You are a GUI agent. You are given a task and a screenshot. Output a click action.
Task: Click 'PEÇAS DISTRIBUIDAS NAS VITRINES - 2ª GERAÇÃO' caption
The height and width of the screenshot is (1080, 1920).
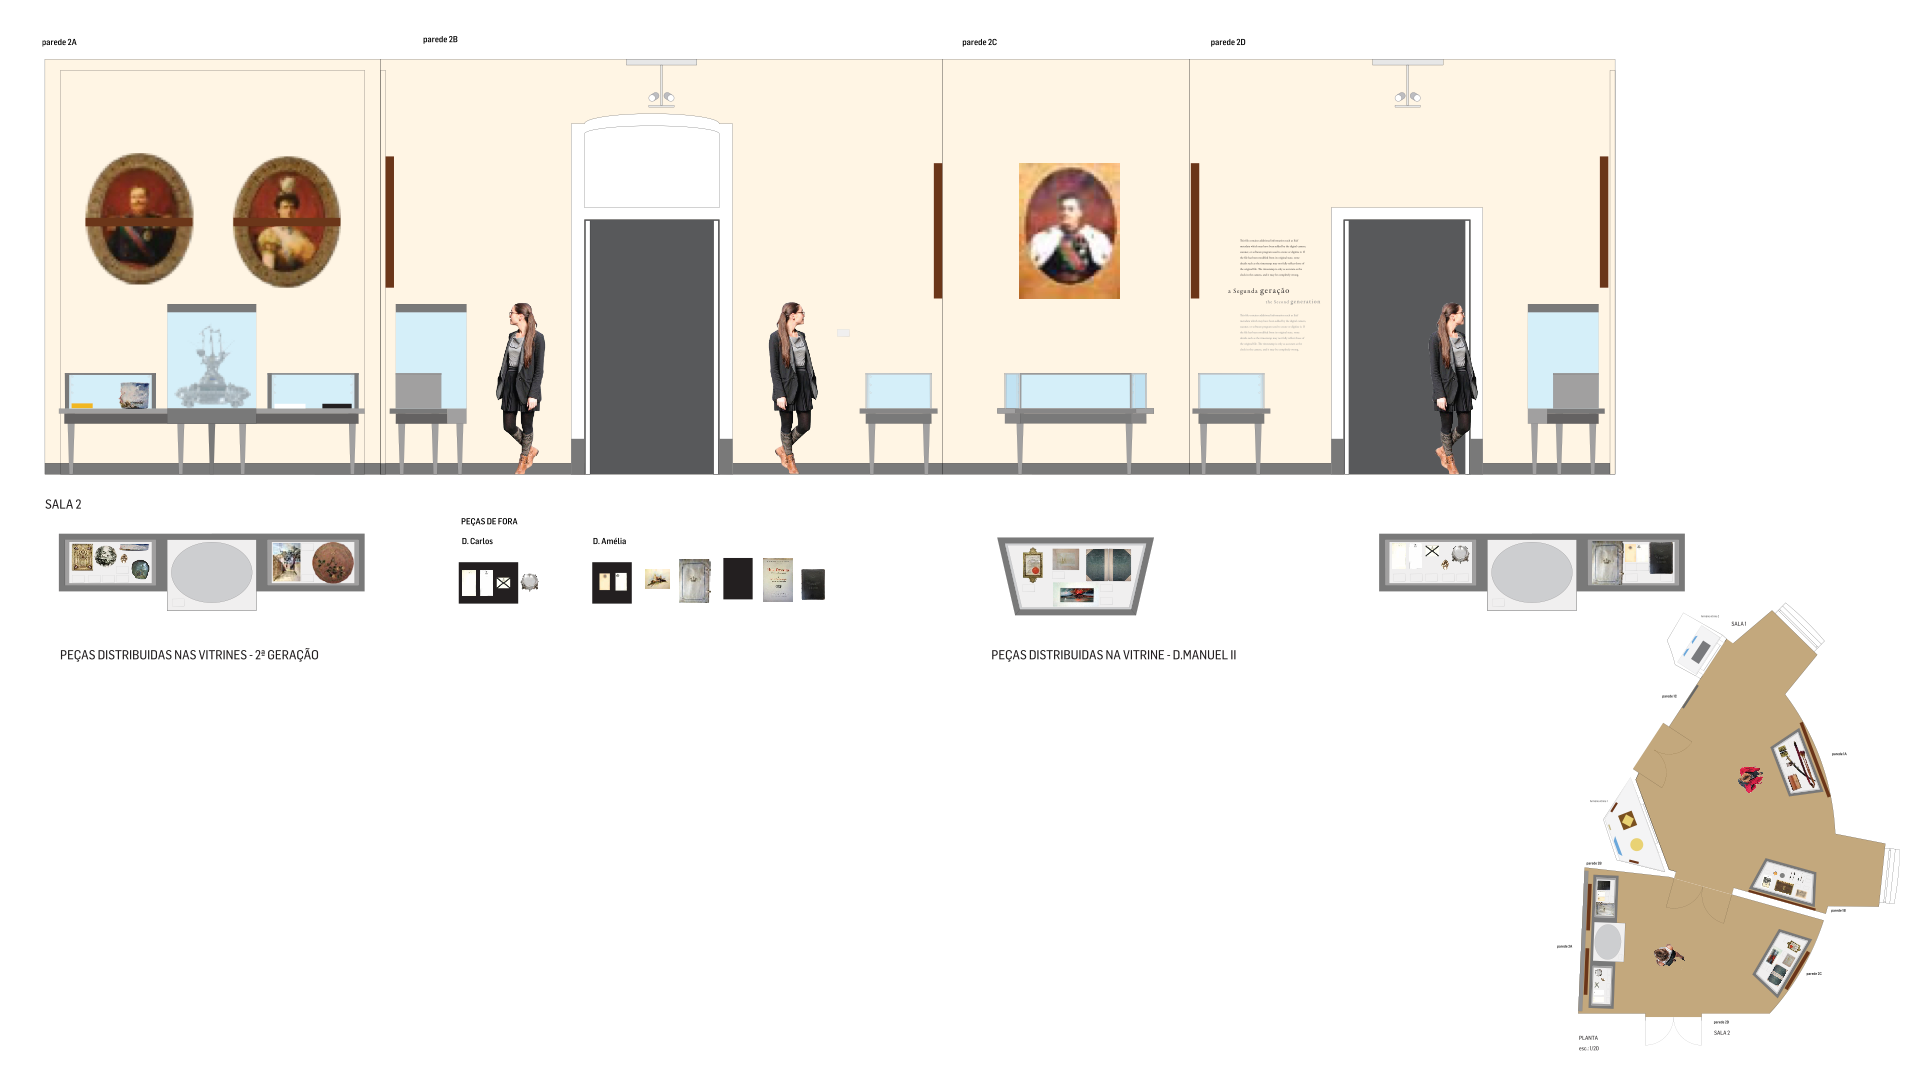point(189,656)
